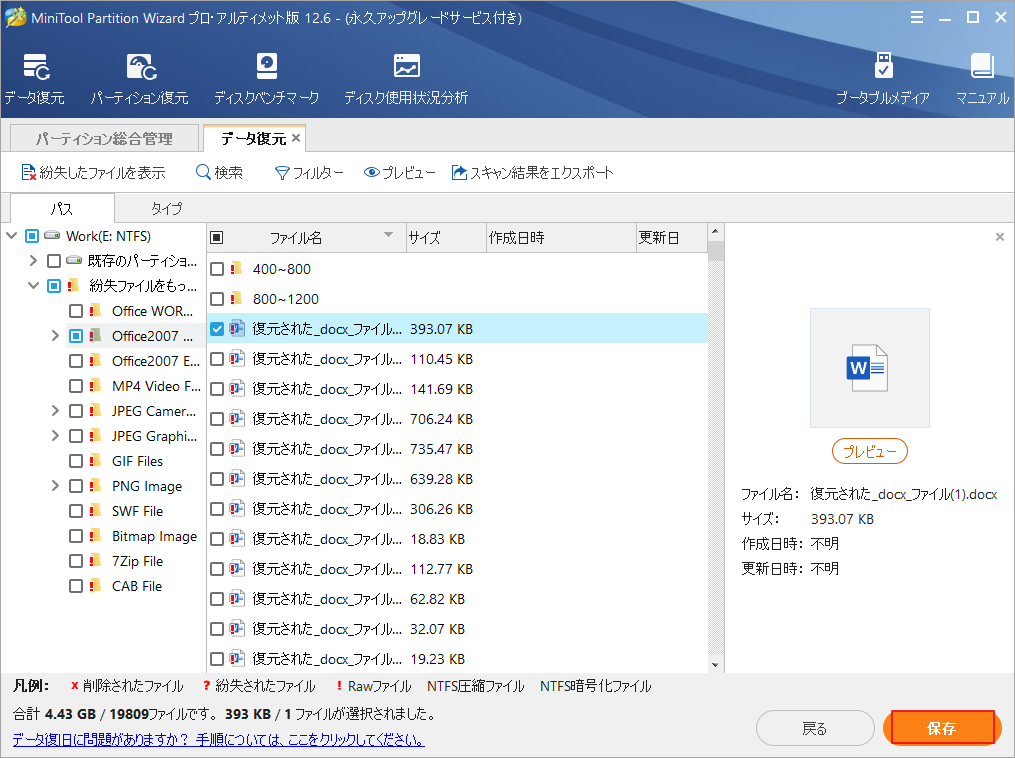Expand the 既存のパーティション tree node
The image size is (1015, 758).
point(33,260)
